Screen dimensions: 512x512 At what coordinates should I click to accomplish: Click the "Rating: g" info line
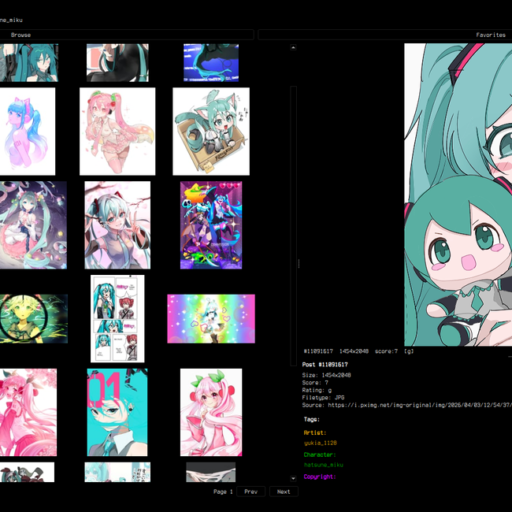click(317, 390)
